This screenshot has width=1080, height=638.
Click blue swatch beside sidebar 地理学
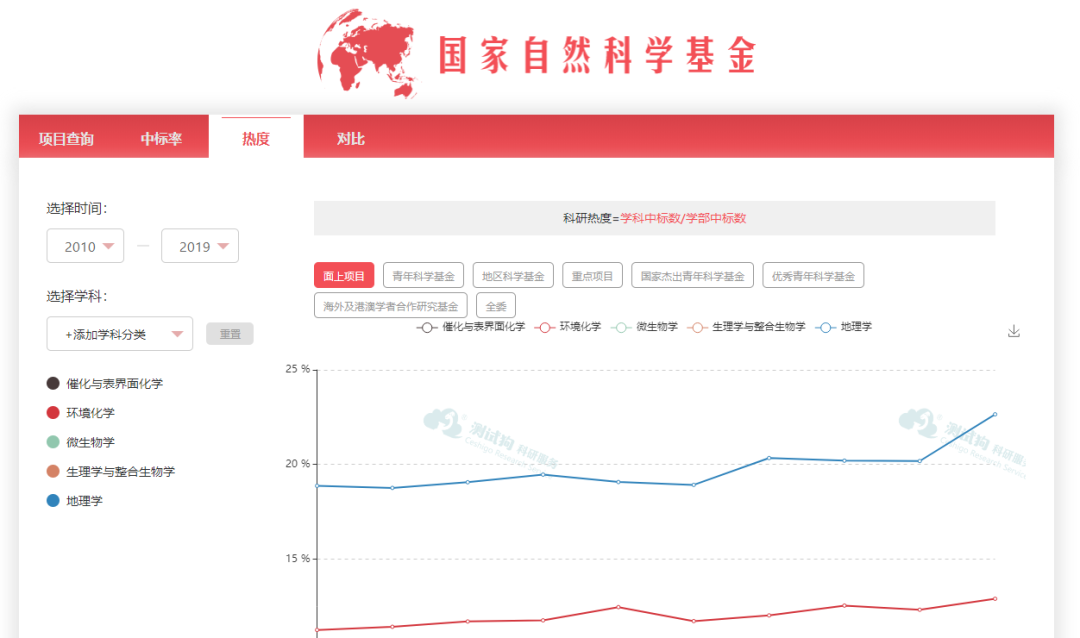point(53,501)
